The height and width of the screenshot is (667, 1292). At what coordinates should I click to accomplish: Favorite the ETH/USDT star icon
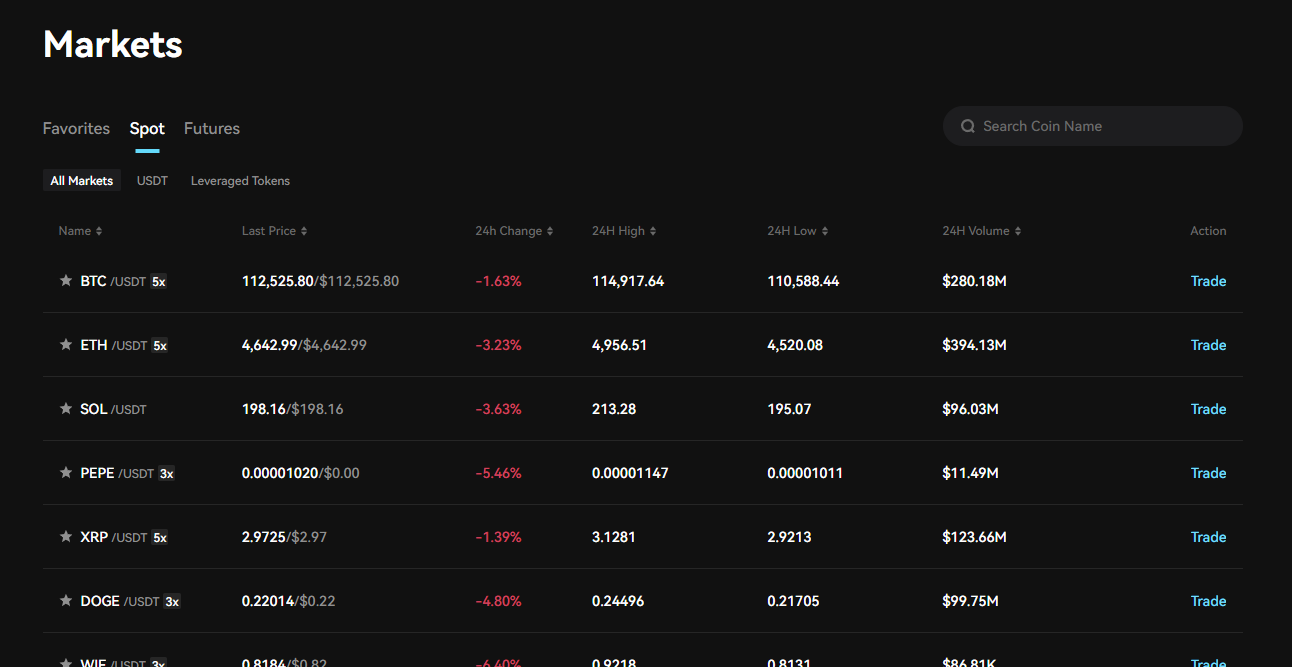pyautogui.click(x=66, y=345)
